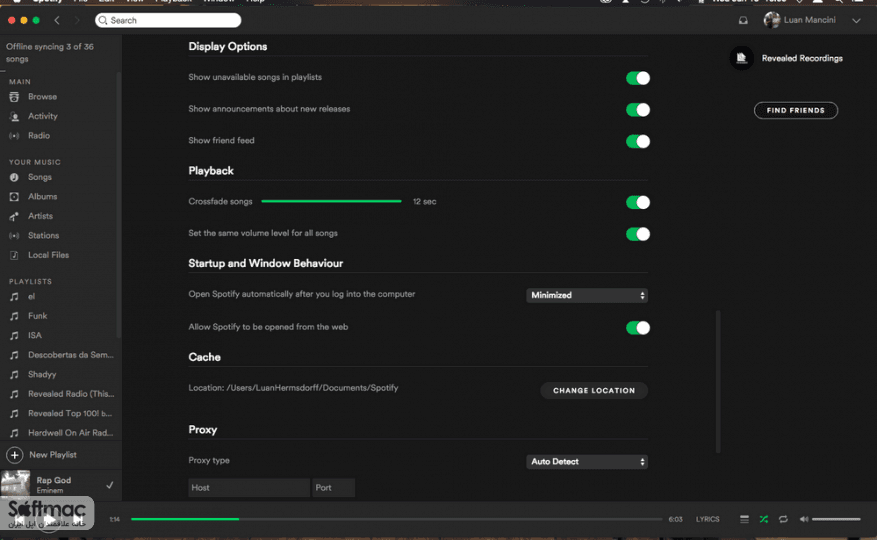Open Artists via the sidebar icon
The height and width of the screenshot is (540, 877).
click(x=15, y=216)
